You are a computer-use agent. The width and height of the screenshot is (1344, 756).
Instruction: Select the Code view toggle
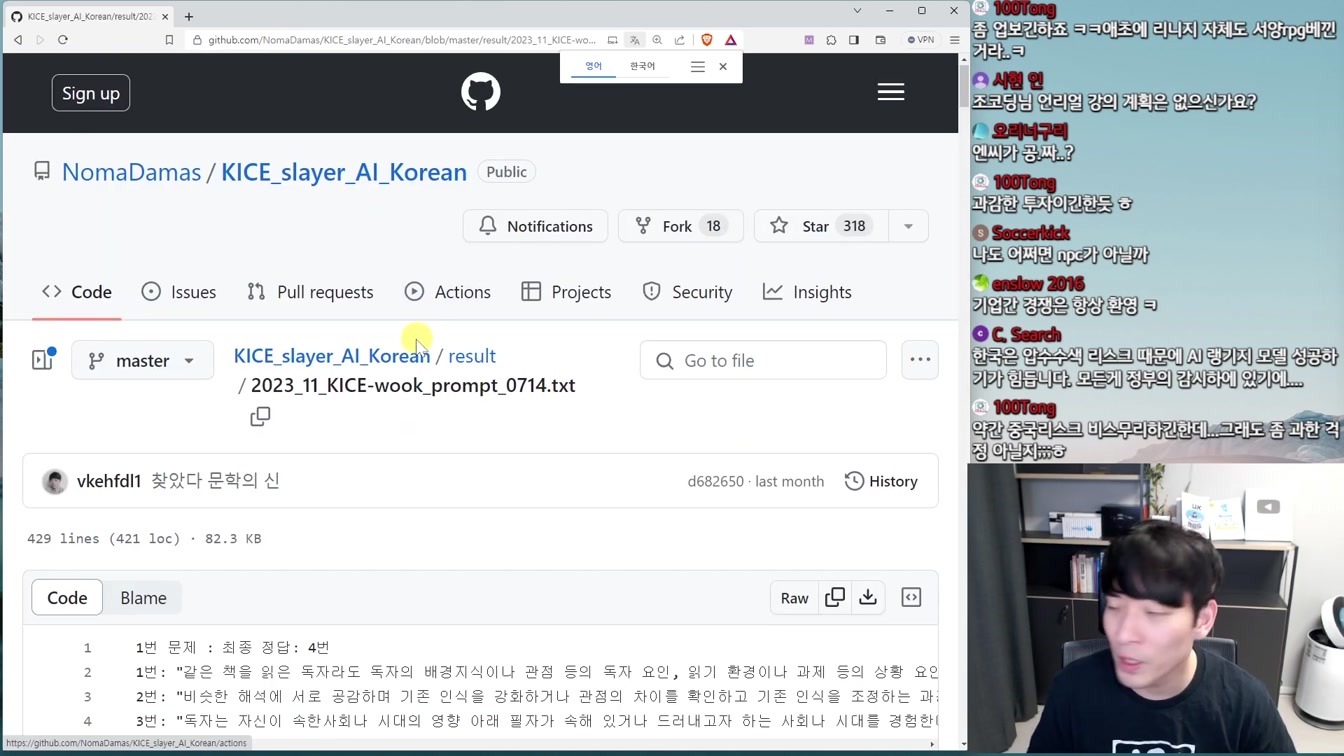[x=67, y=598]
